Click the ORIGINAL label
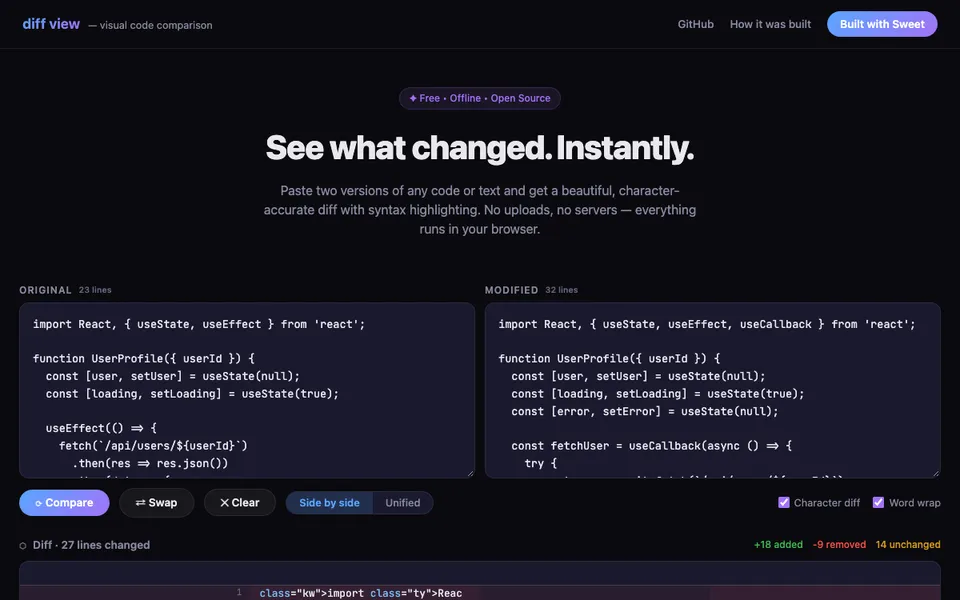Viewport: 960px width, 600px height. pyautogui.click(x=45, y=290)
